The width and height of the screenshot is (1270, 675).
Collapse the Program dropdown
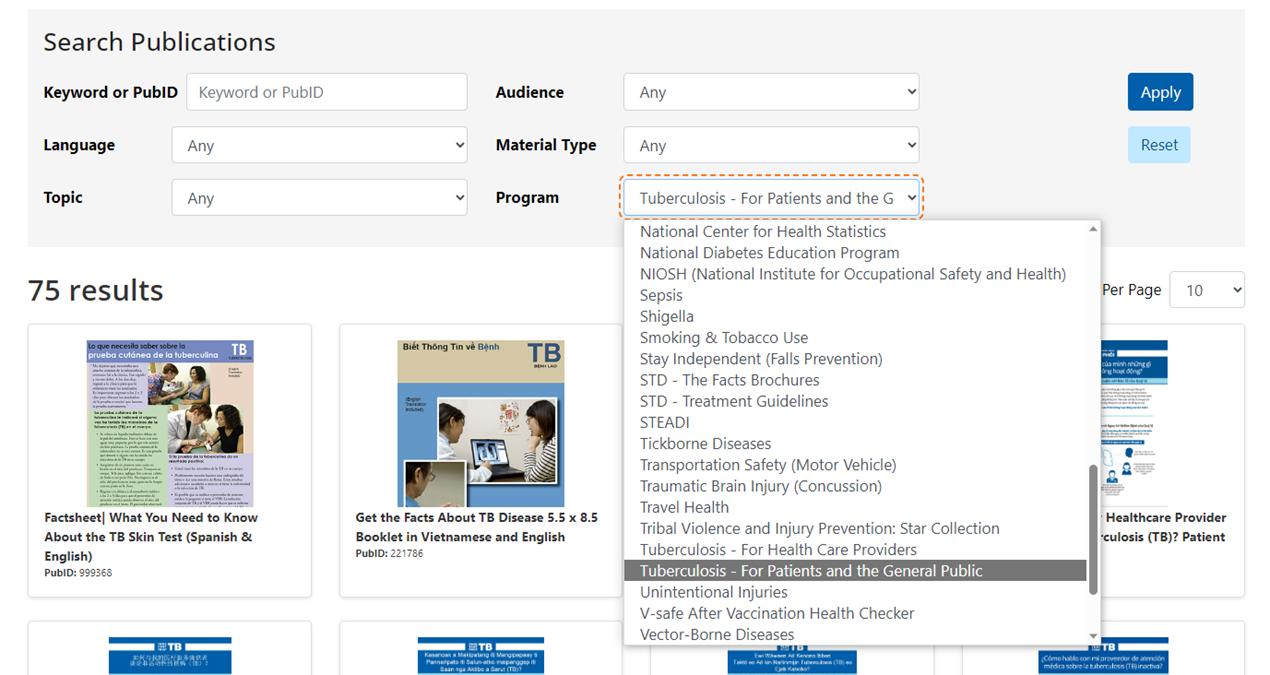pos(771,198)
